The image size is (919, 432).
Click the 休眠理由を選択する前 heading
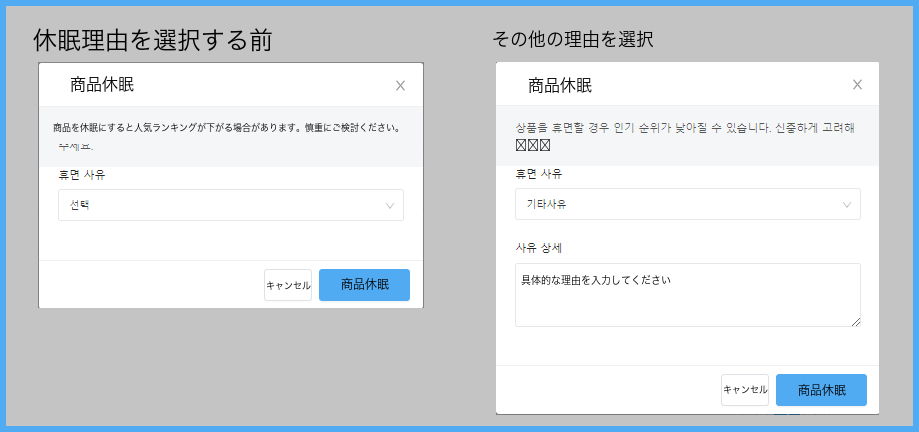tap(152, 40)
